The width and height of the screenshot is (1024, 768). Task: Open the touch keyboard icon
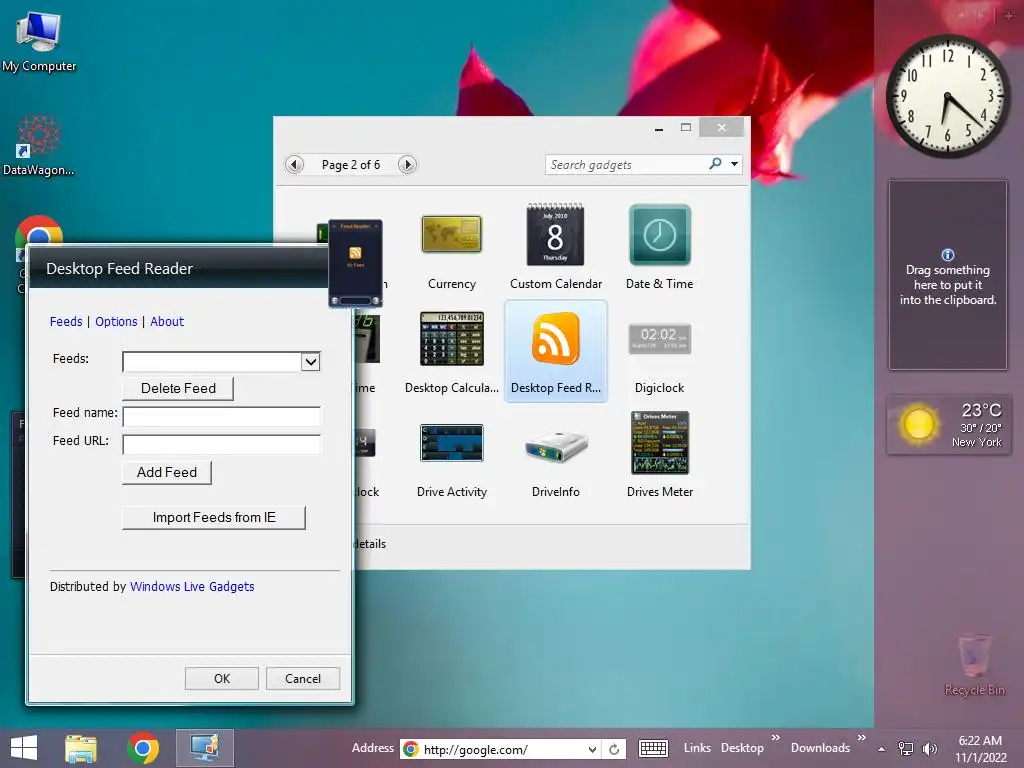652,748
